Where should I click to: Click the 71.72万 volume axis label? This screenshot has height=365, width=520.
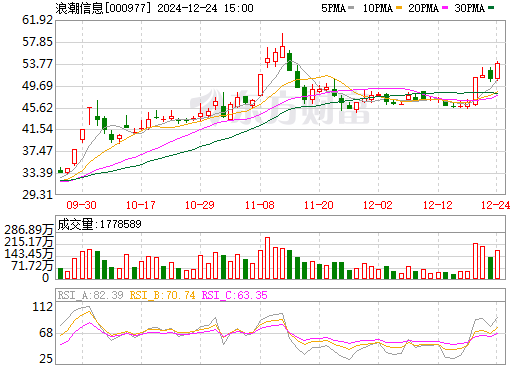[x=32, y=266]
